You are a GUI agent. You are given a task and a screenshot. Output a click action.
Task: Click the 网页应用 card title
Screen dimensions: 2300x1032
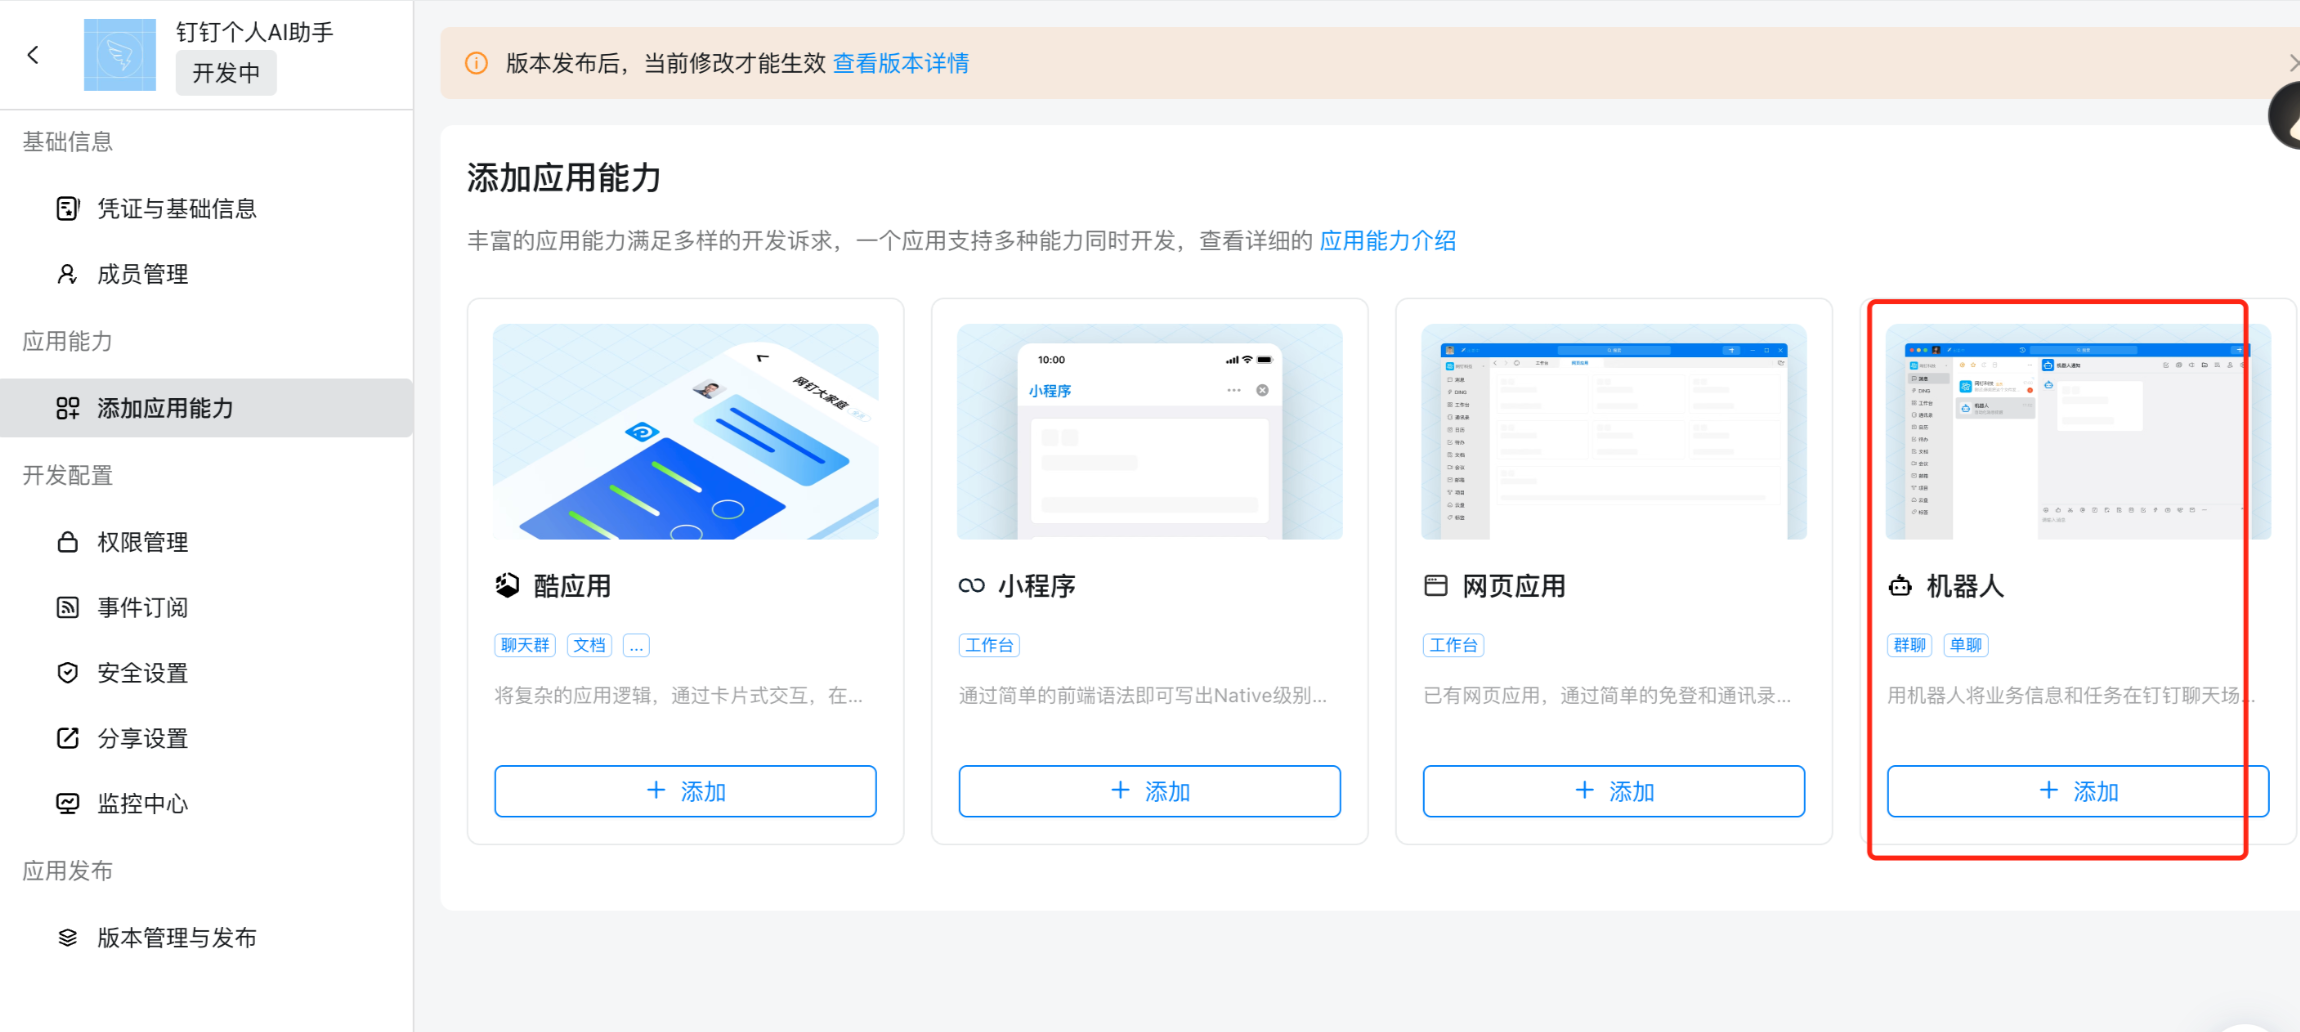pos(1514,586)
